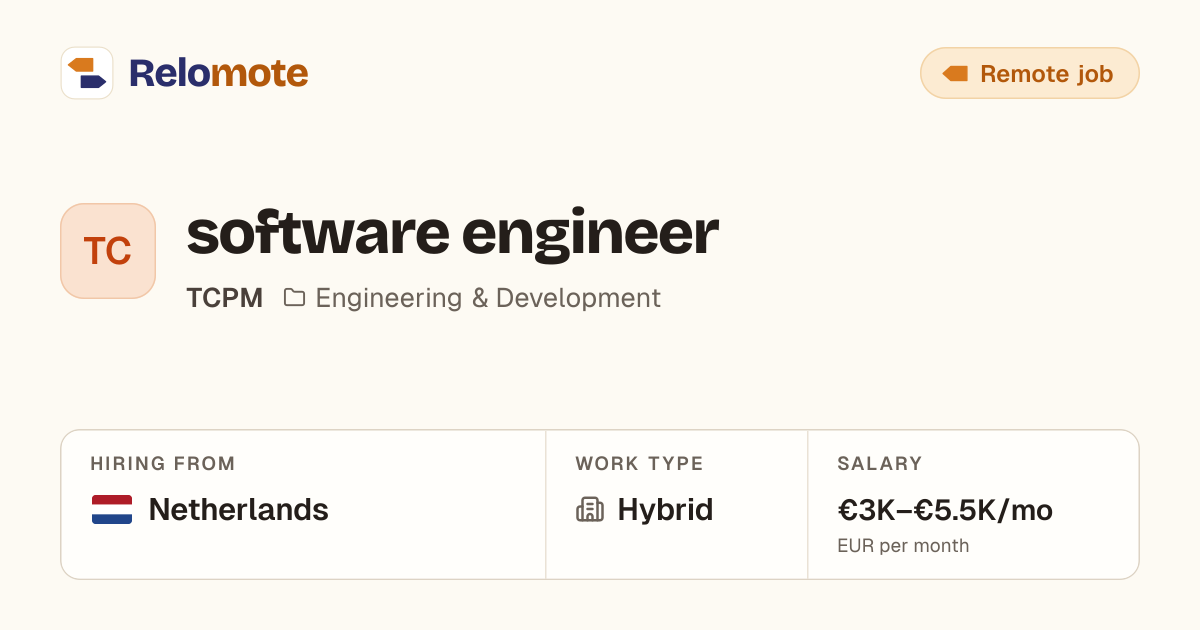The height and width of the screenshot is (630, 1200).
Task: Click the EUR per month caption
Action: 903,546
